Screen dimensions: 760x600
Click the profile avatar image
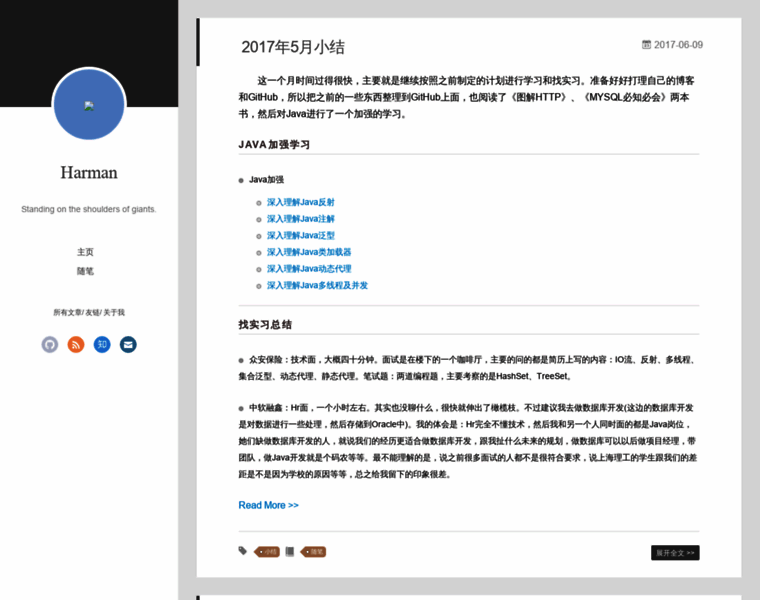tap(89, 105)
